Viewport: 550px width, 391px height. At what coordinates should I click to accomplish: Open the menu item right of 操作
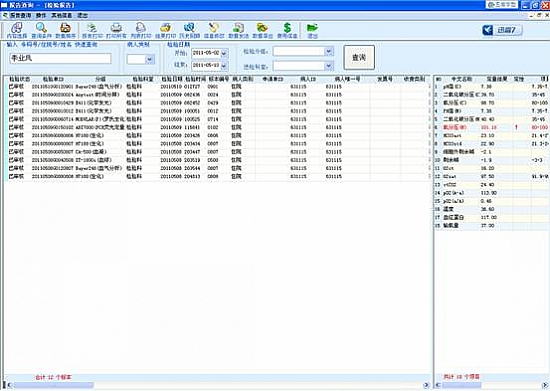pyautogui.click(x=62, y=15)
